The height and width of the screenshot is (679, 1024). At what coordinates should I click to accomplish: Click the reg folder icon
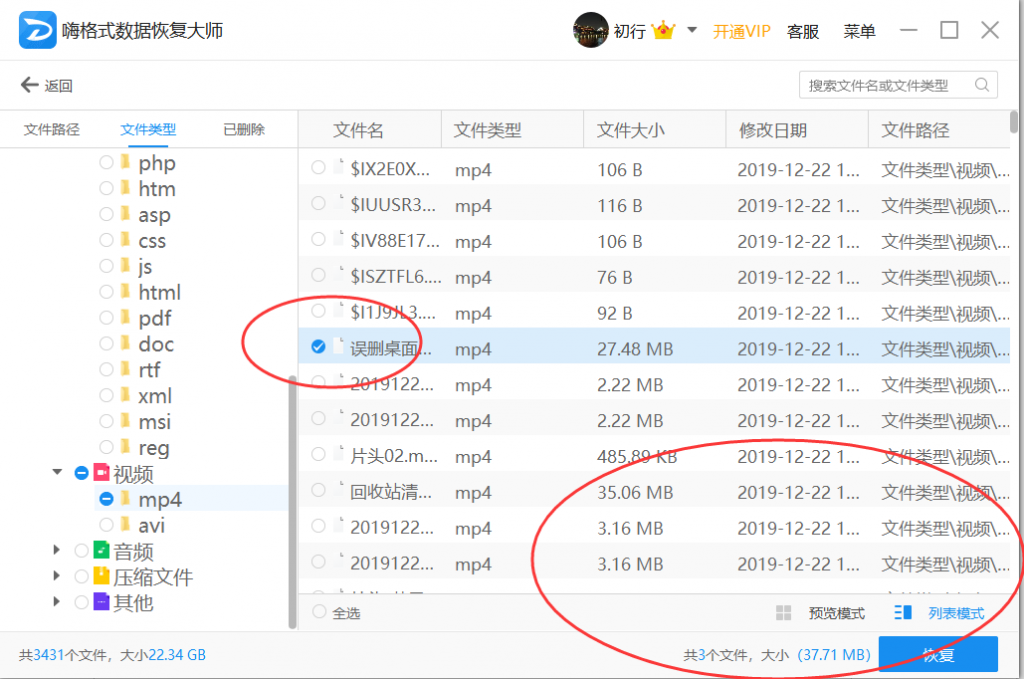[125, 447]
